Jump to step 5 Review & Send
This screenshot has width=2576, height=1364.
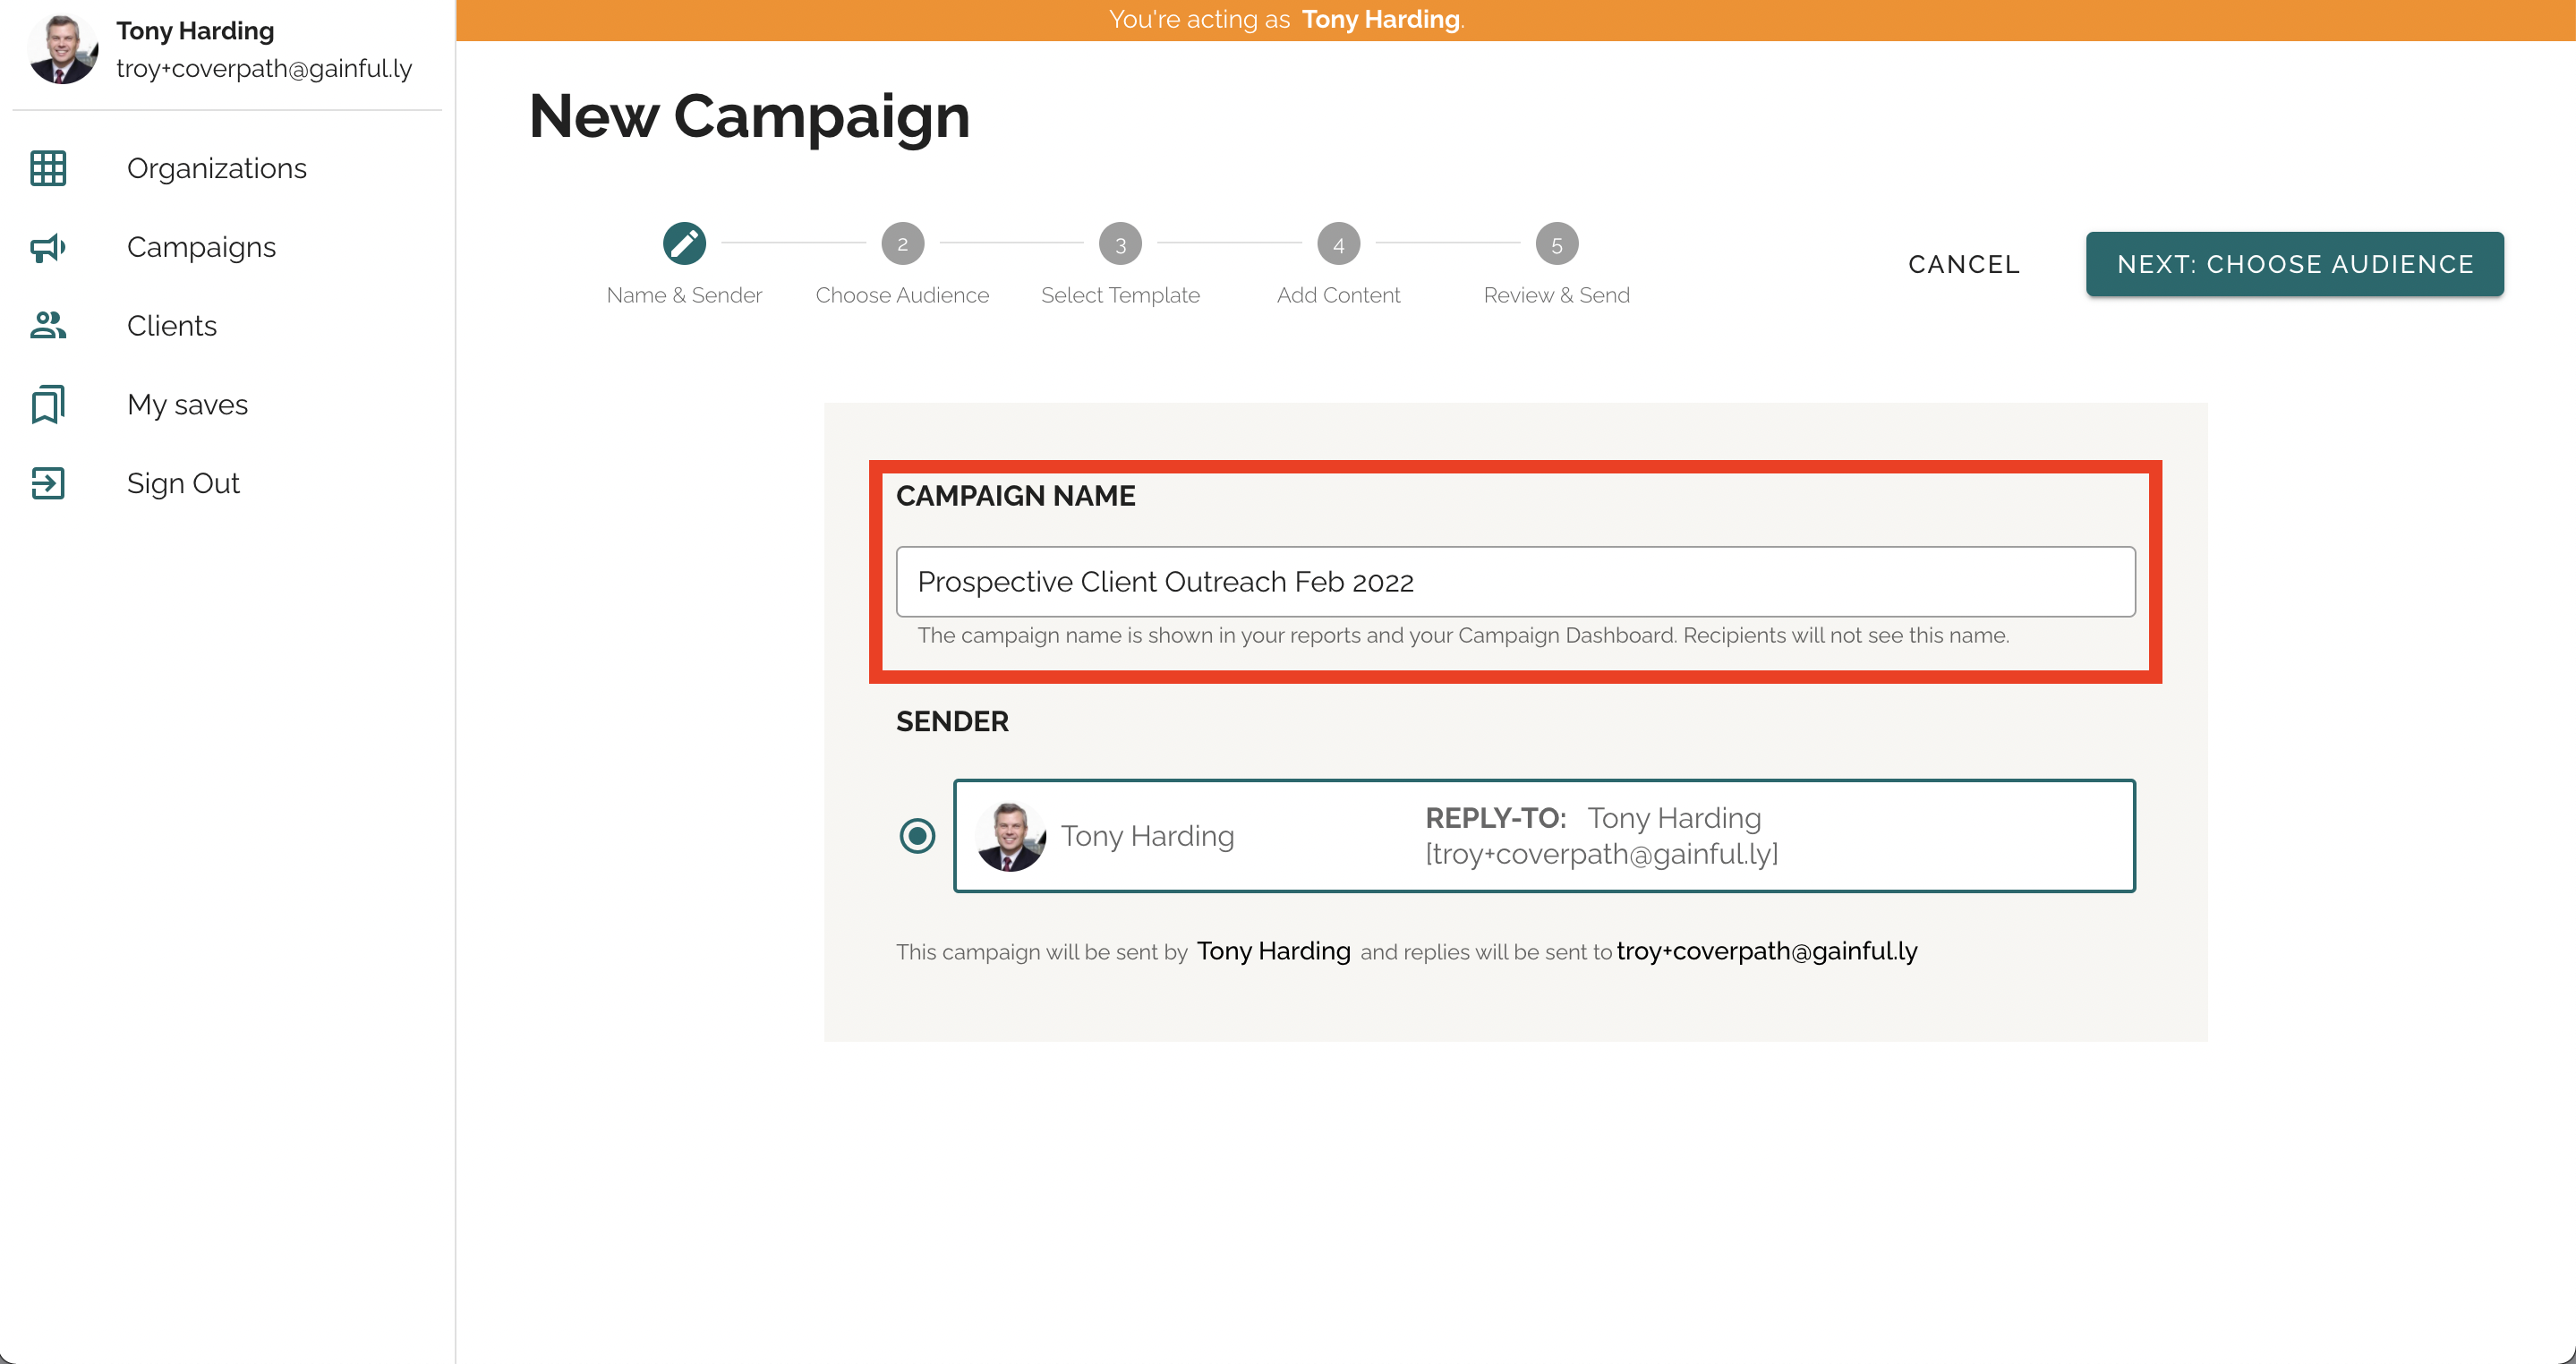point(1556,244)
